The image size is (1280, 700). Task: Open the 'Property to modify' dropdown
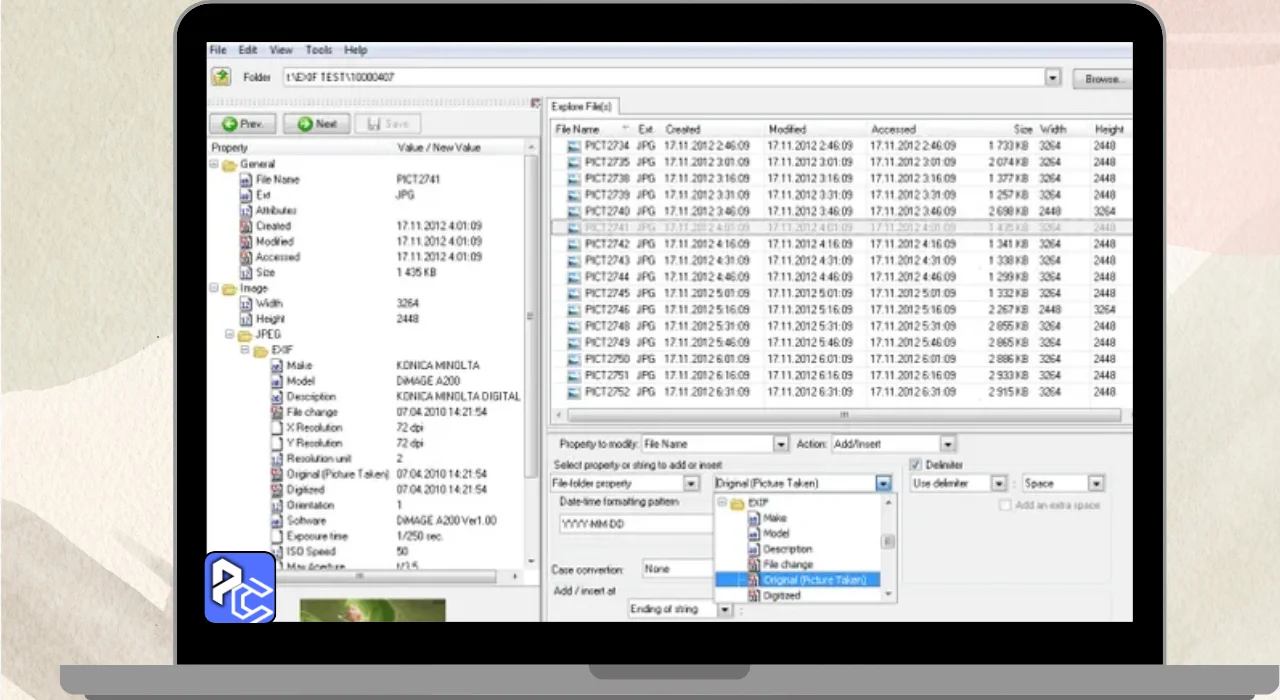click(x=781, y=444)
